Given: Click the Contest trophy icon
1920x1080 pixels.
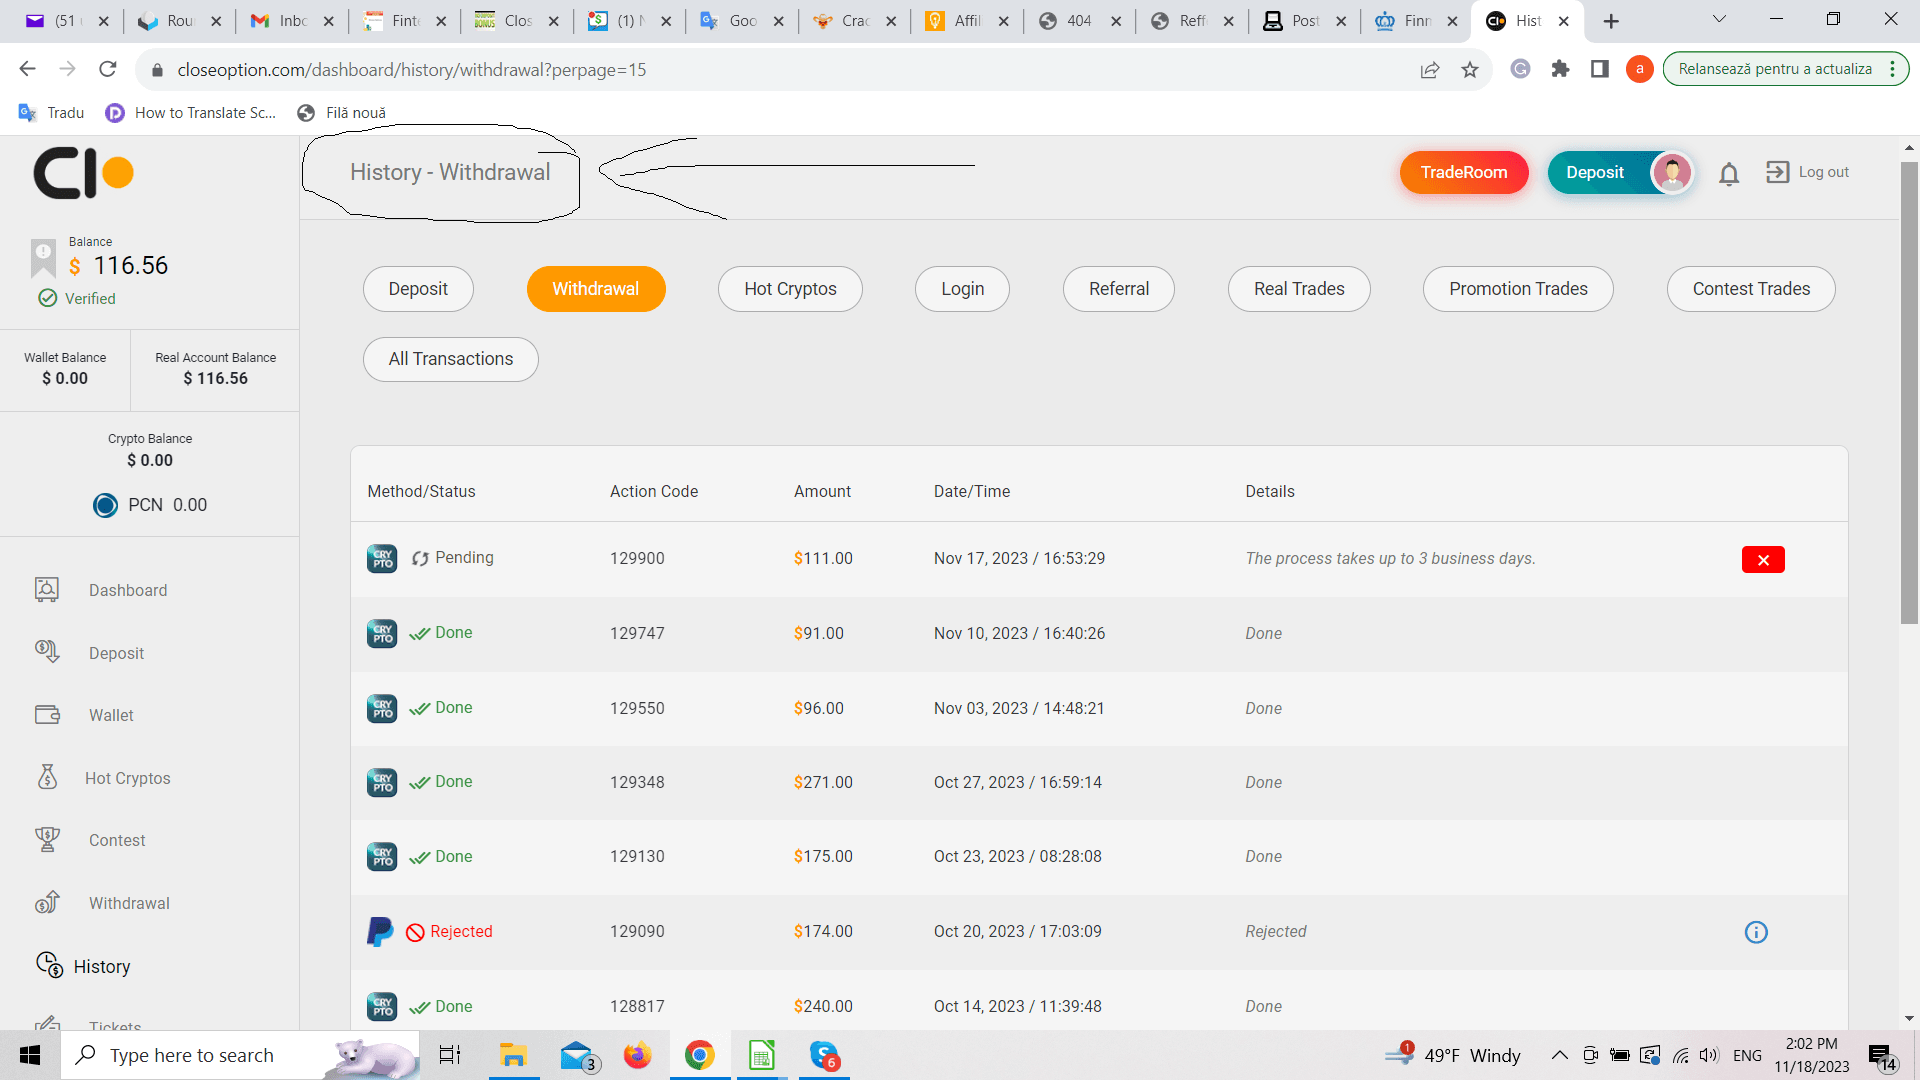Looking at the screenshot, I should click(47, 840).
